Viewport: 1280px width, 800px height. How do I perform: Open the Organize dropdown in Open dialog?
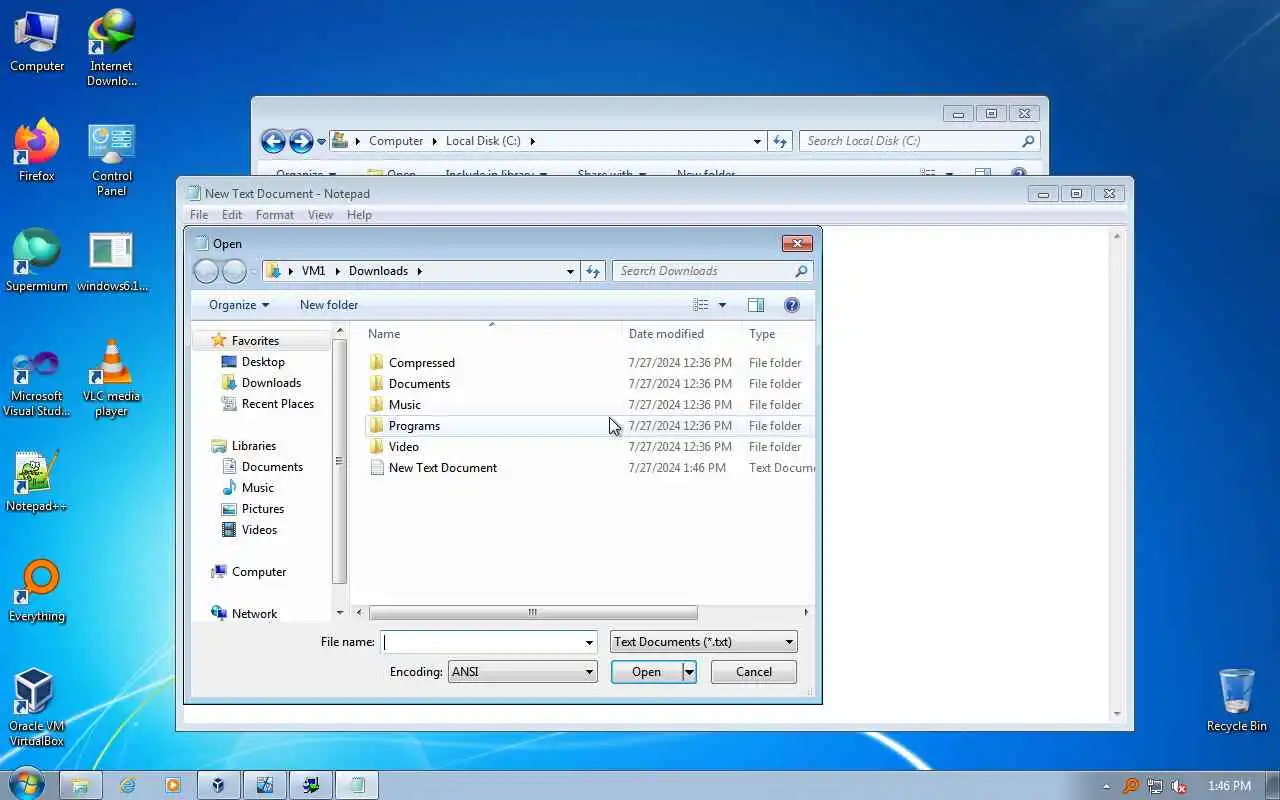click(239, 305)
